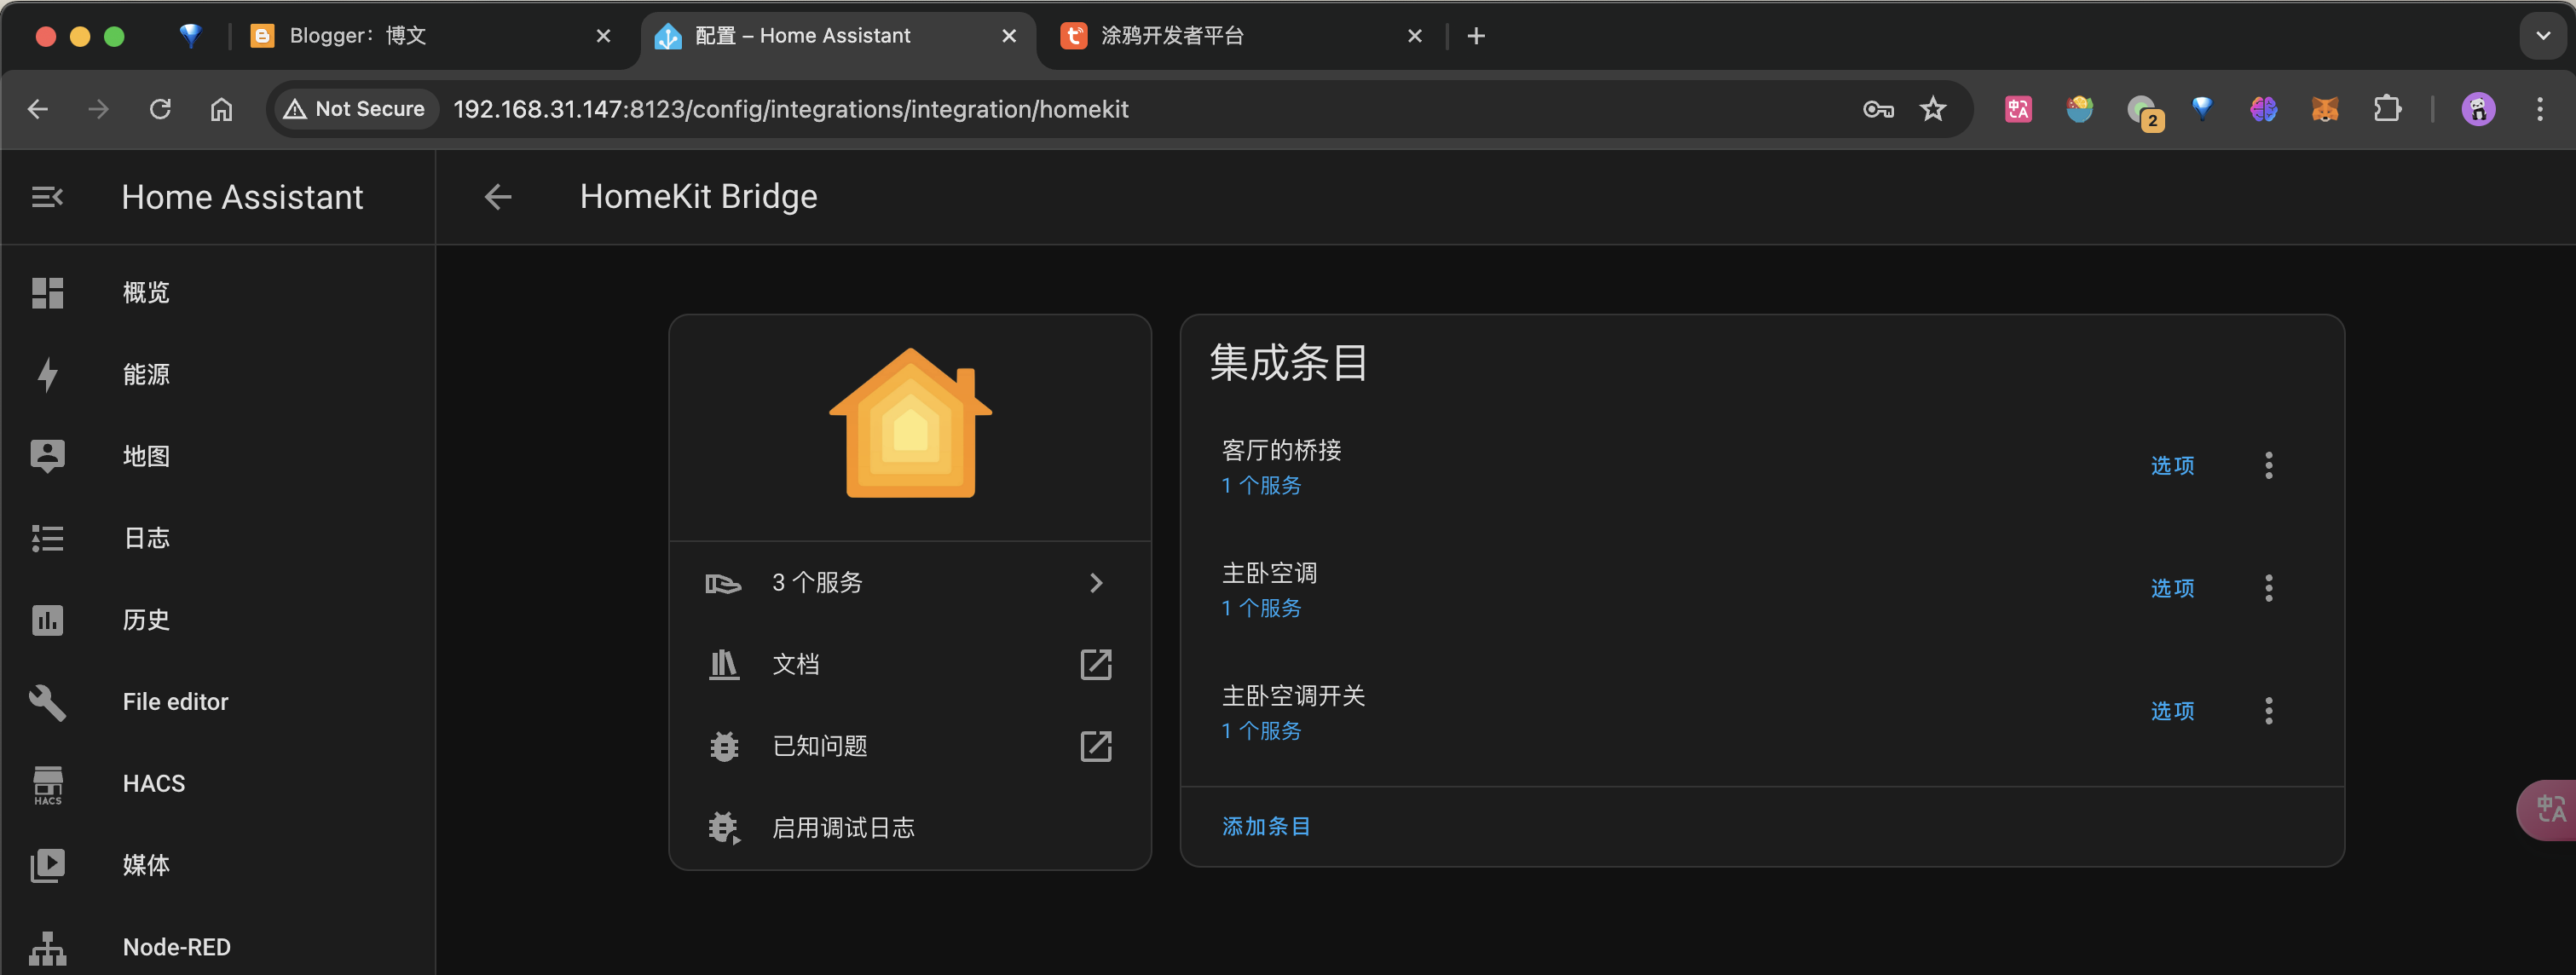2576x975 pixels.
Task: Click the 添加条目 add entry link
Action: click(x=1265, y=827)
